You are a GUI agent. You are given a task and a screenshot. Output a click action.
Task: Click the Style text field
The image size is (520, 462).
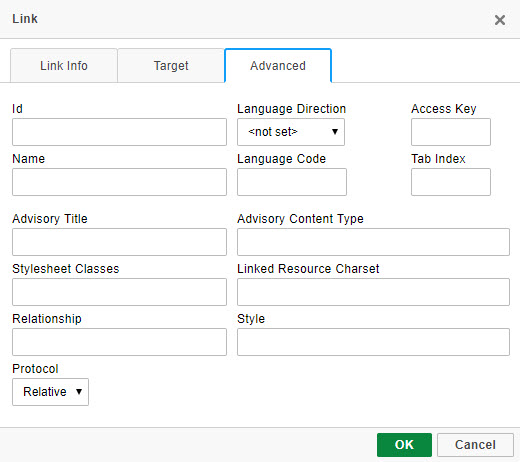[373, 342]
